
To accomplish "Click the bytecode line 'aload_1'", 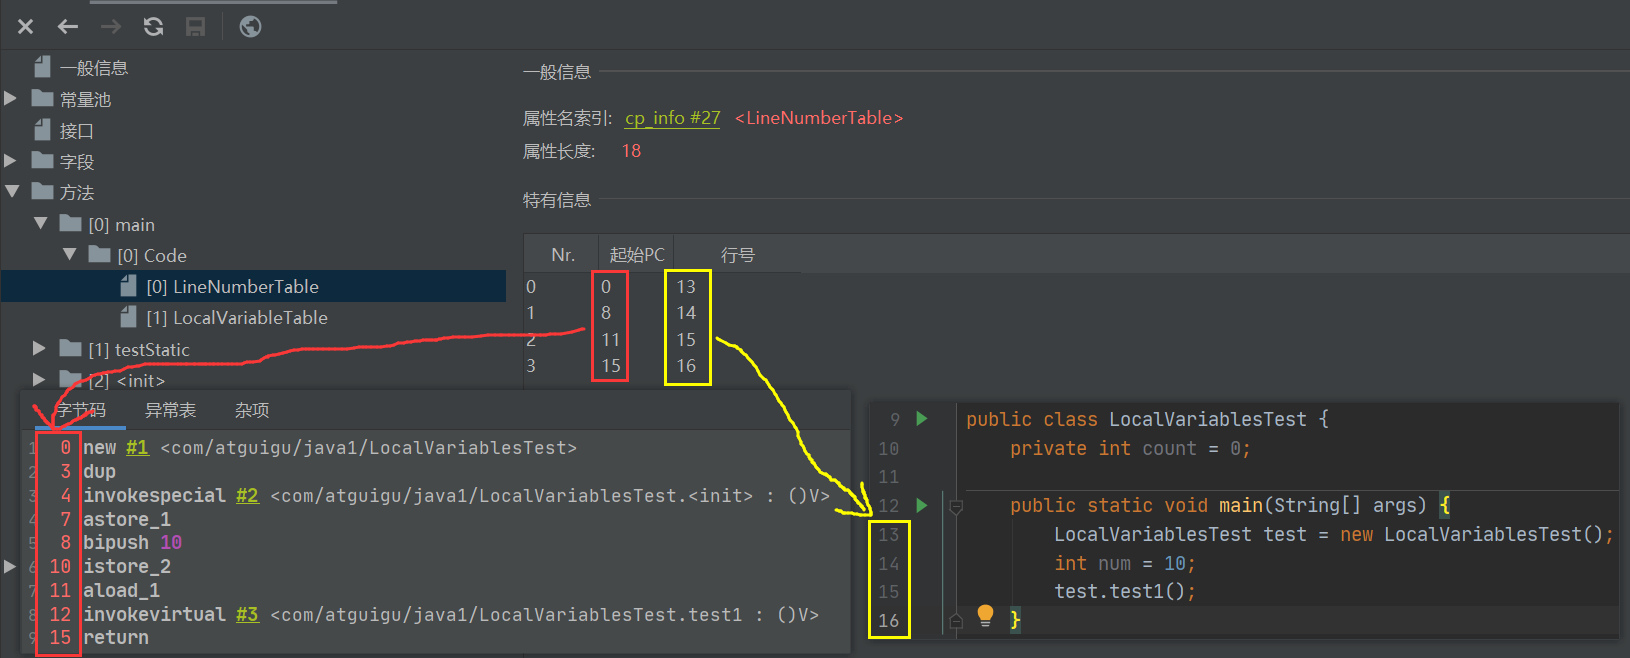I will [x=121, y=591].
